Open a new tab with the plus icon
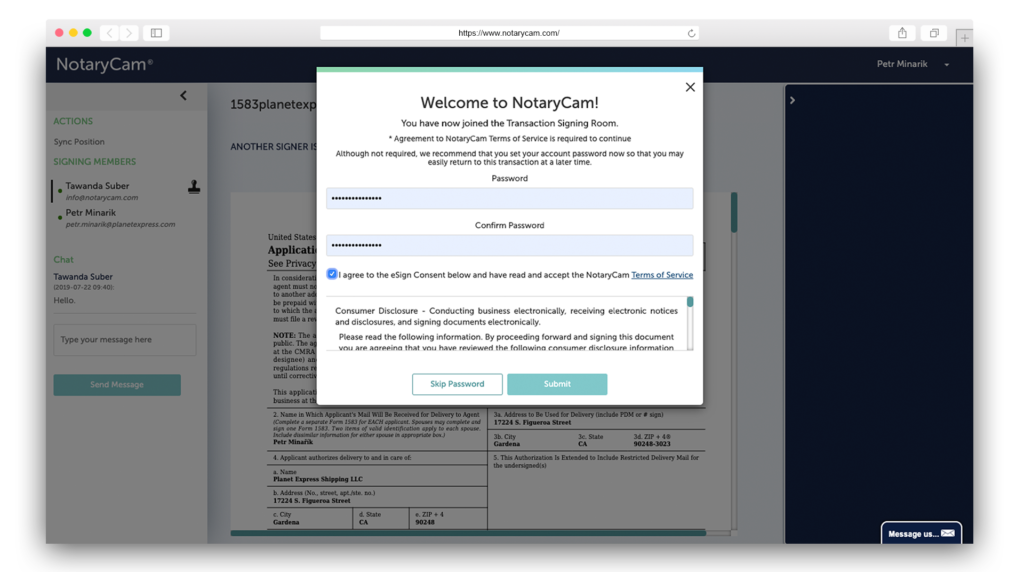 964,38
